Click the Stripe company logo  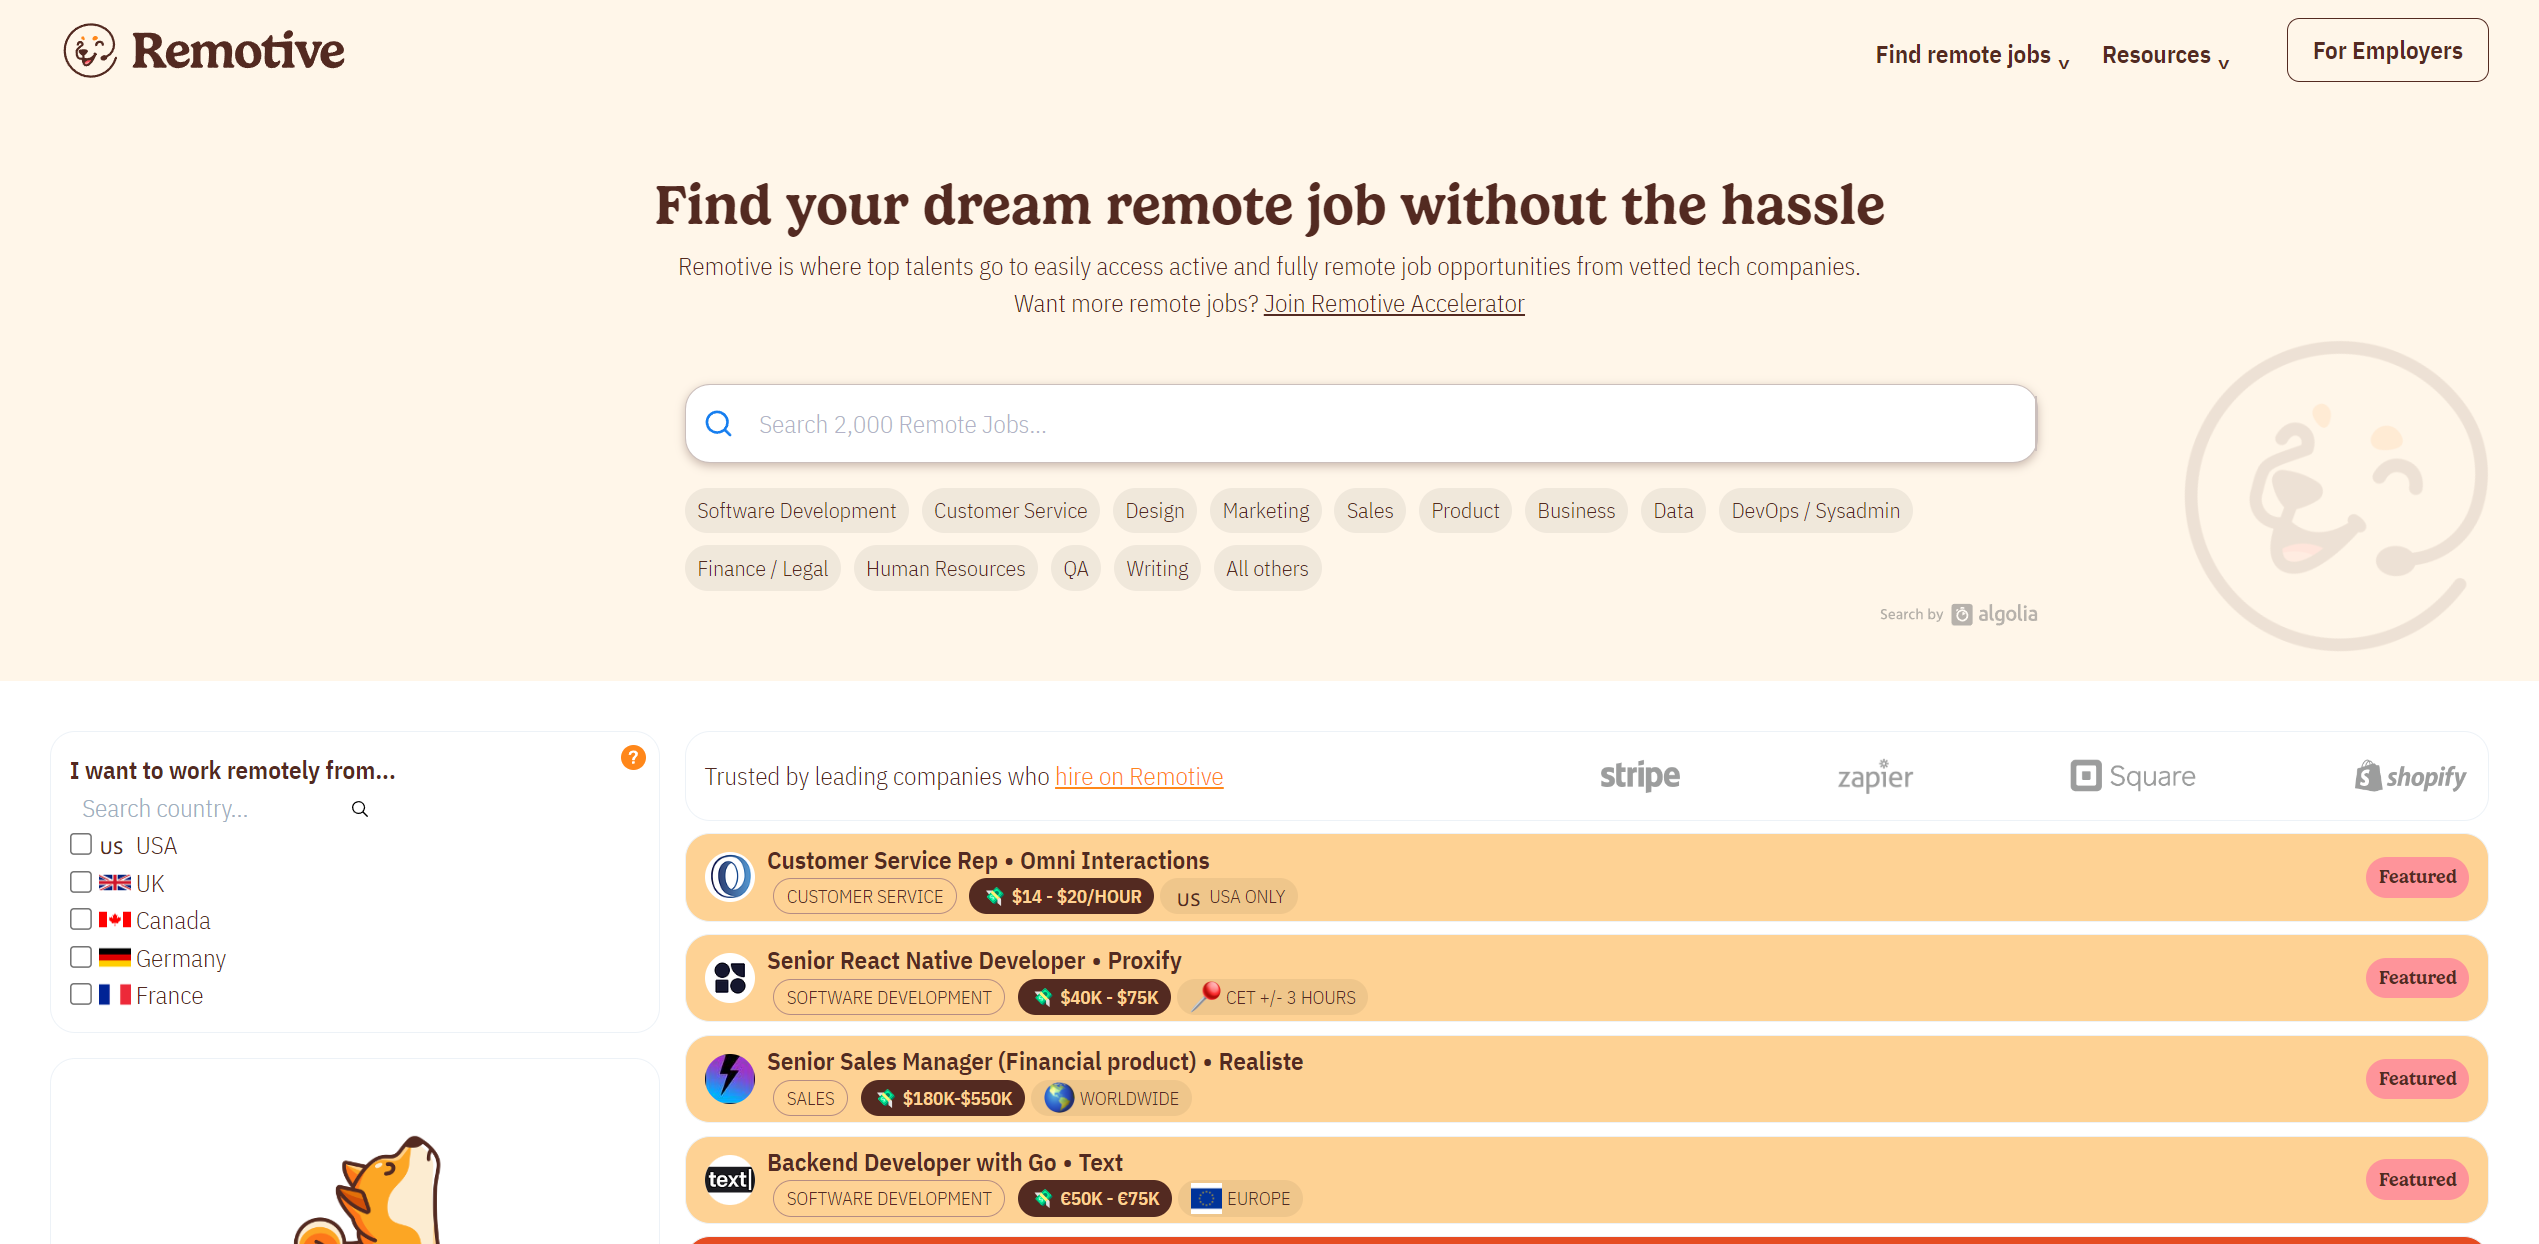(x=1639, y=776)
